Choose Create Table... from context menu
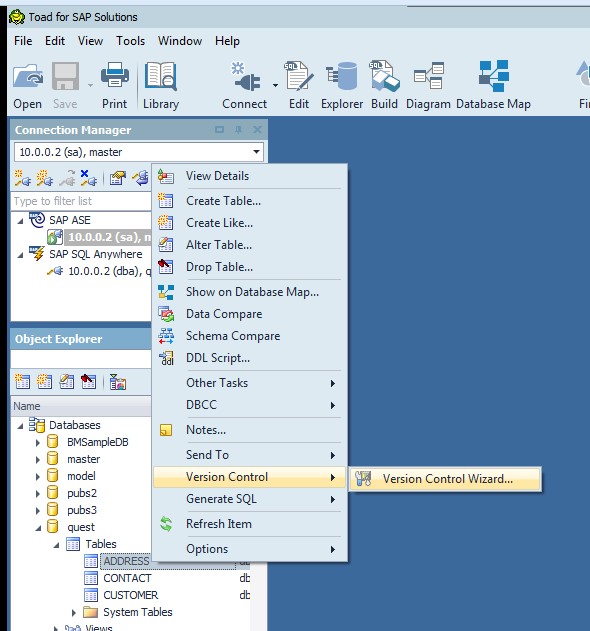Image resolution: width=590 pixels, height=631 pixels. click(x=250, y=201)
